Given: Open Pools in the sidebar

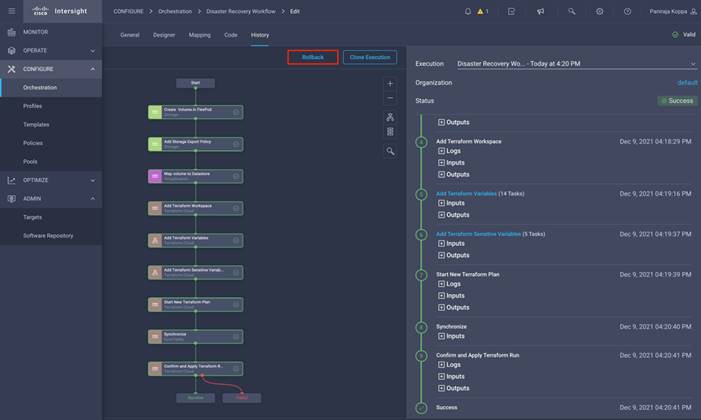Looking at the screenshot, I should [51, 161].
